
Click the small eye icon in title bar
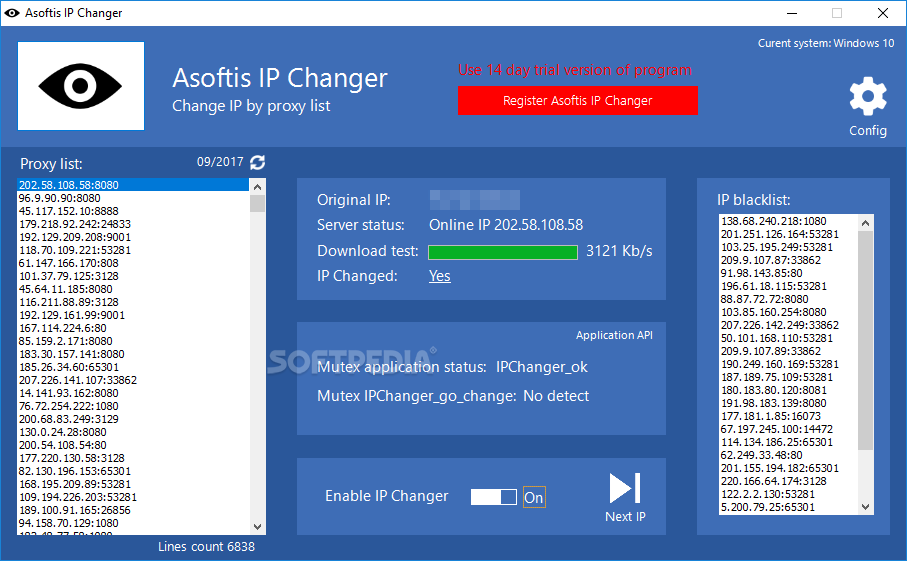(x=12, y=13)
